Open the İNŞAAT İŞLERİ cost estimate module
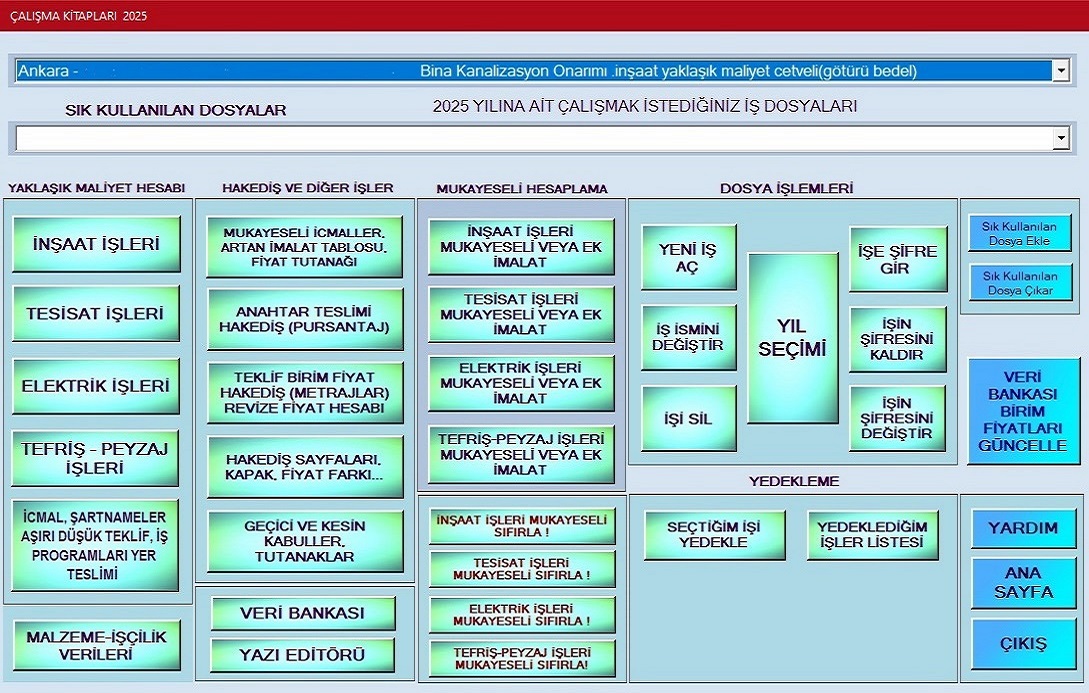The height and width of the screenshot is (693, 1089). point(95,245)
